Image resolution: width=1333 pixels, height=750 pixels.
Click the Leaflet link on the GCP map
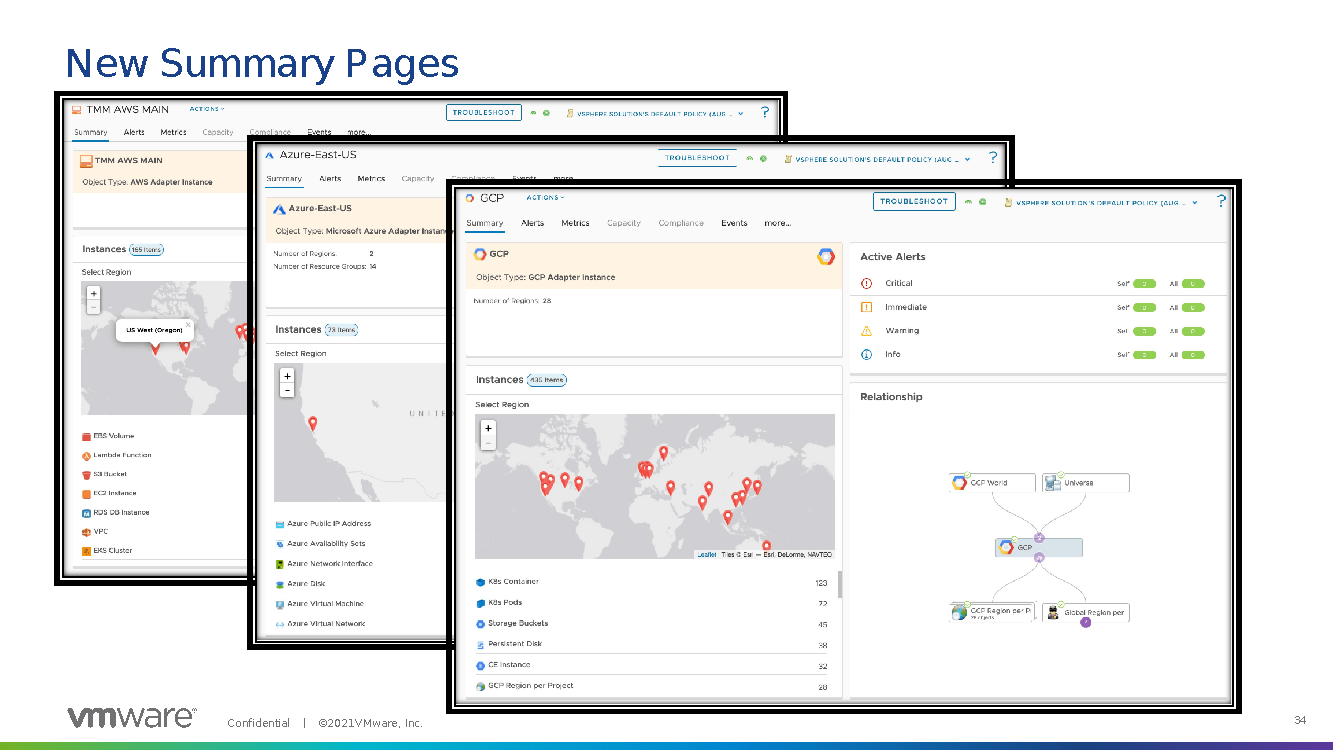pos(706,554)
